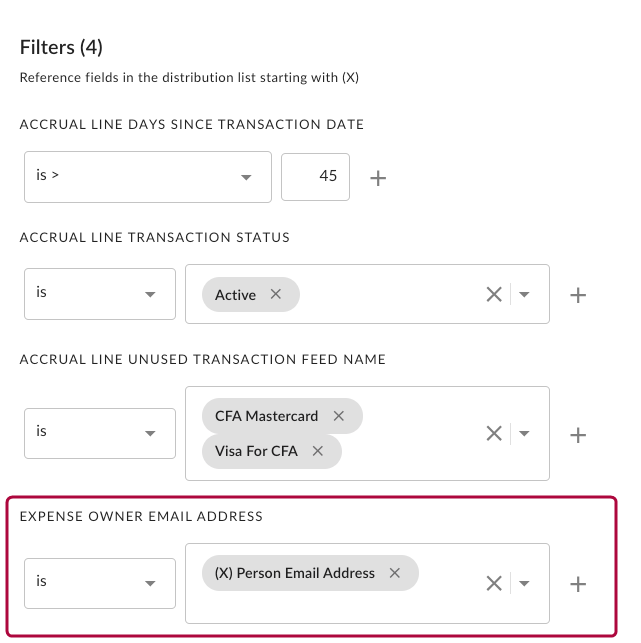
Task: Clear all transaction feed name values
Action: [494, 433]
